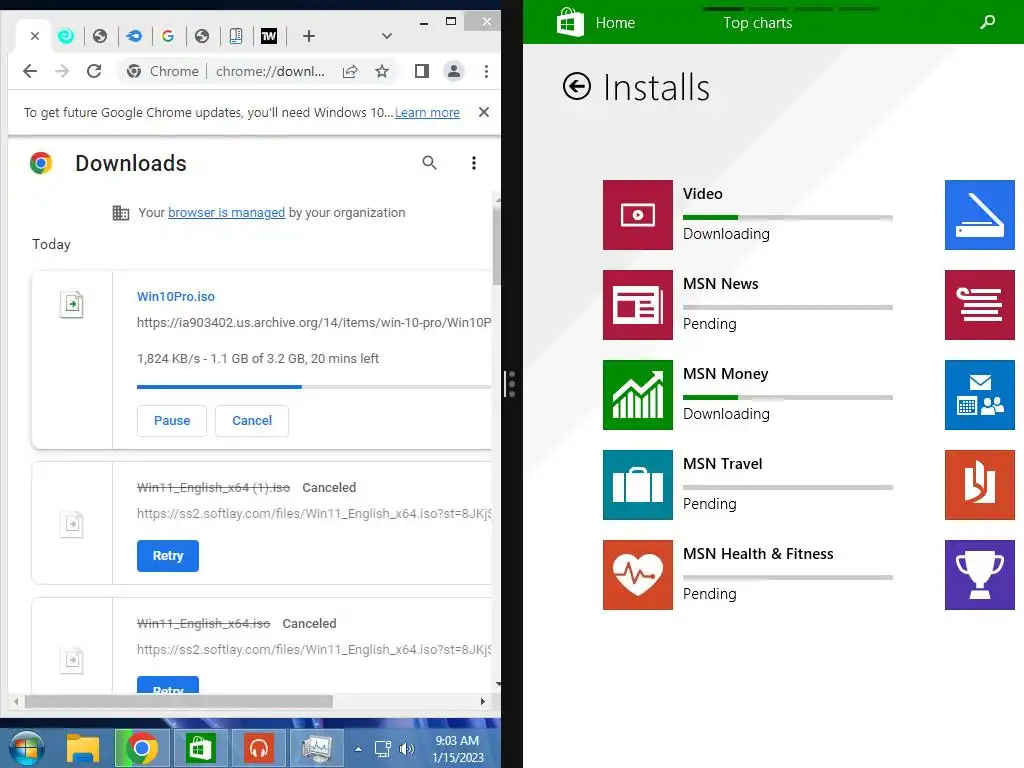Select the purple trophy Sports tile
Image resolution: width=1024 pixels, height=768 pixels.
point(980,575)
